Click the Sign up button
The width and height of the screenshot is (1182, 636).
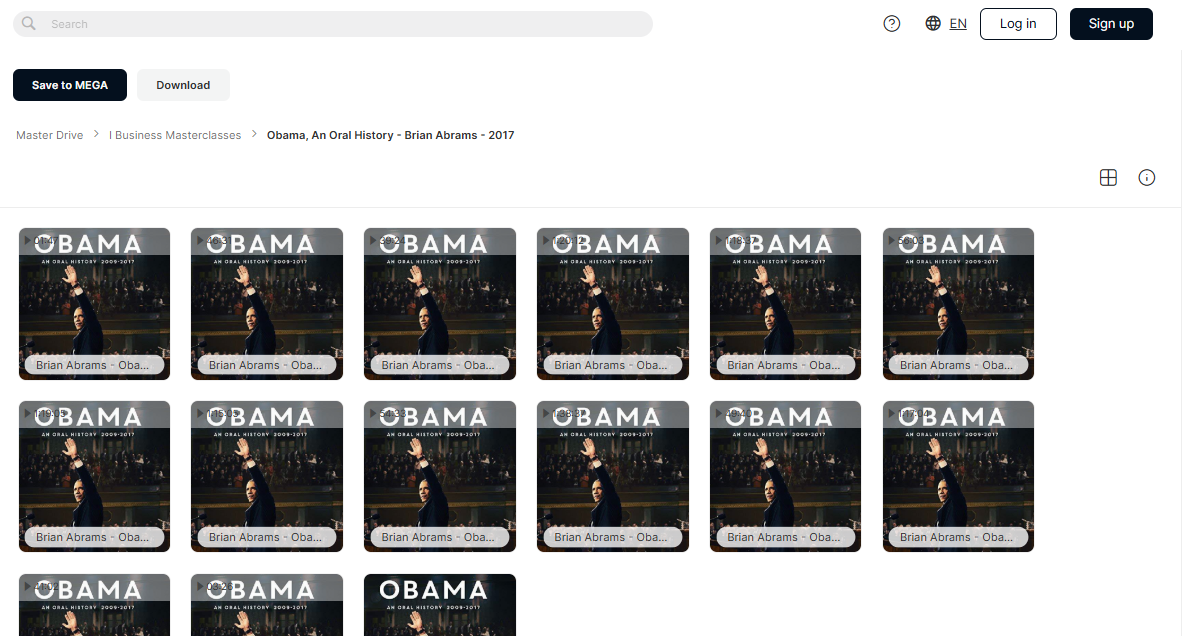pyautogui.click(x=1111, y=24)
